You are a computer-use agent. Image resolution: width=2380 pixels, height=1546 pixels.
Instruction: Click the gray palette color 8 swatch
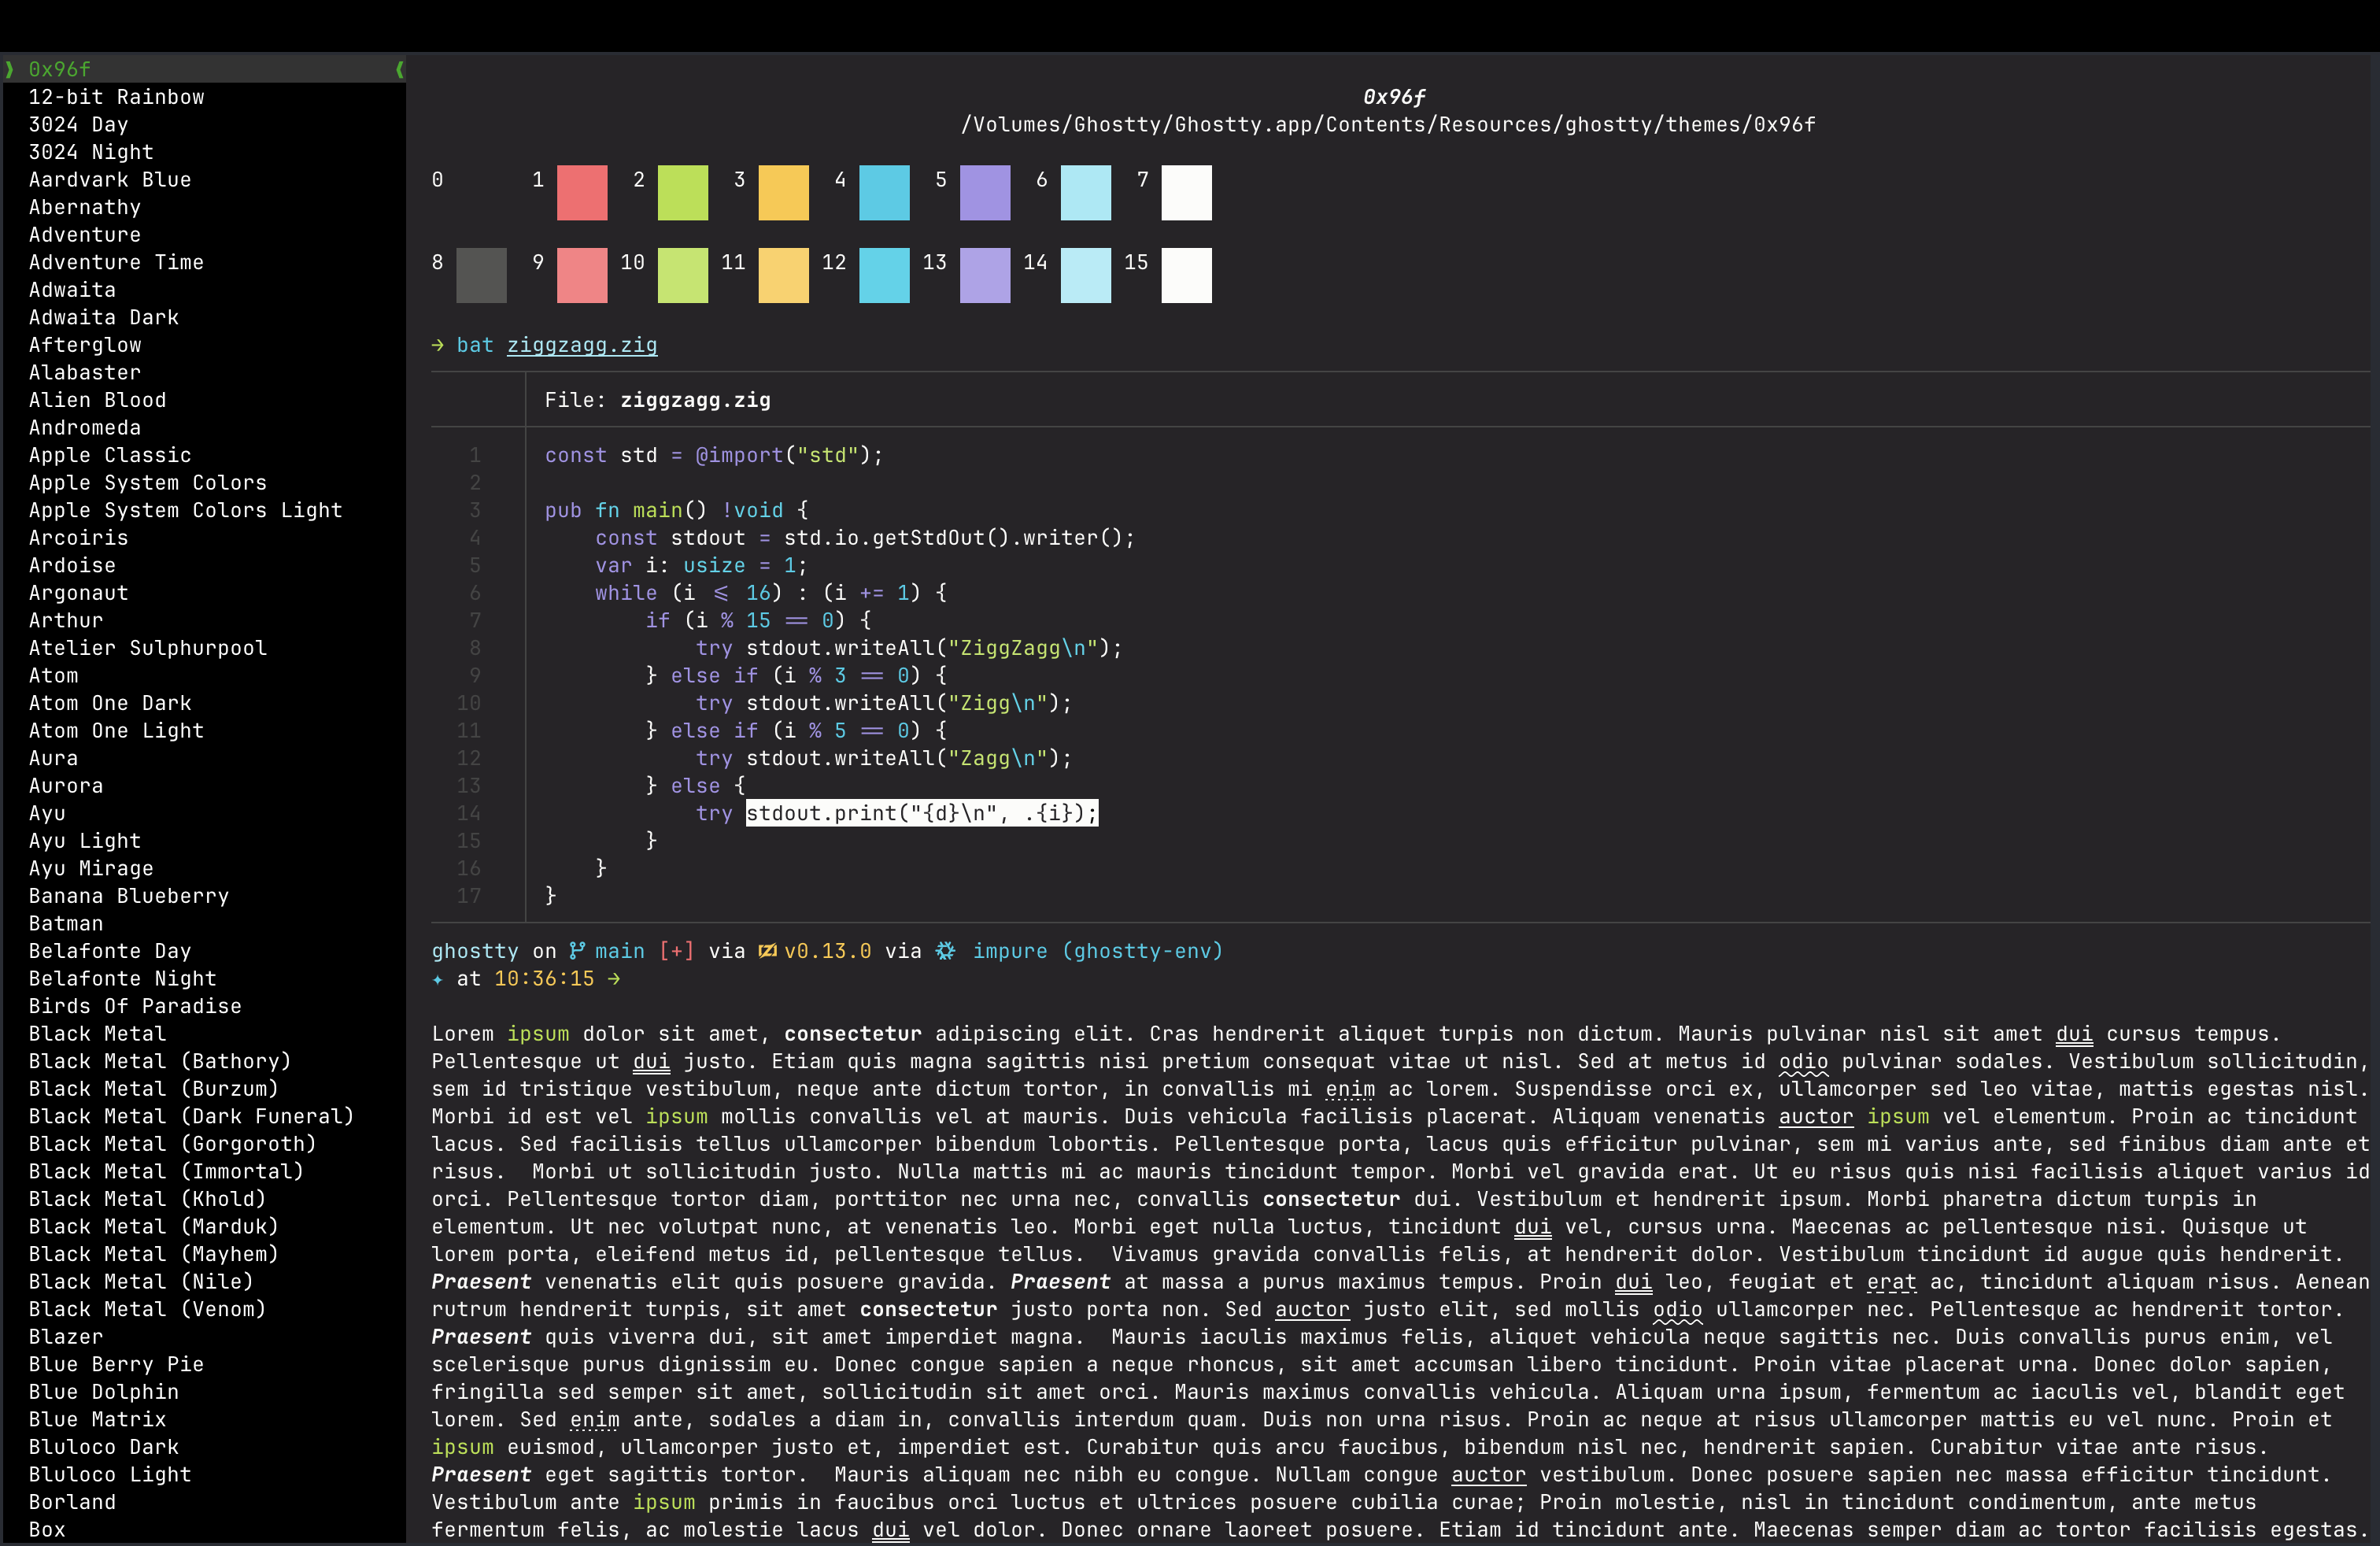tap(482, 275)
